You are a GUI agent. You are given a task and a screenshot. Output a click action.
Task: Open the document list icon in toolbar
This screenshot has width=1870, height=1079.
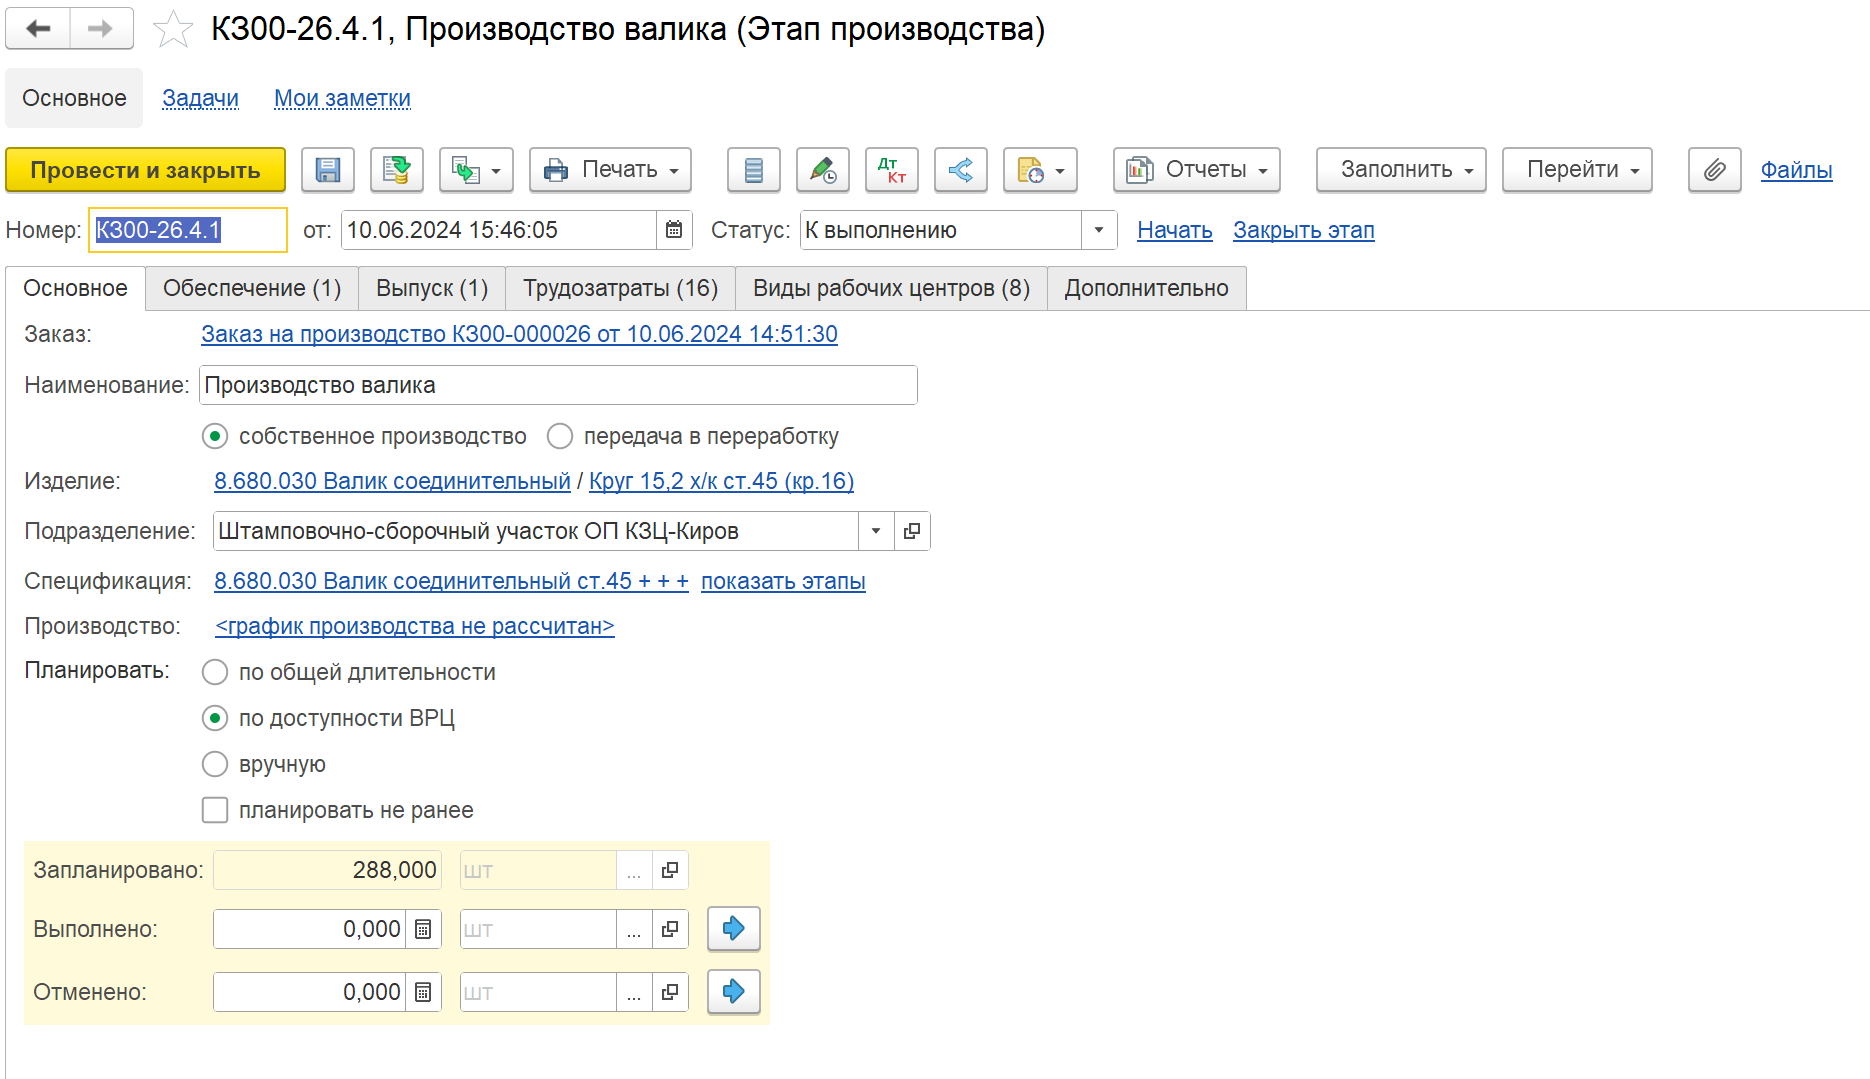coord(754,170)
